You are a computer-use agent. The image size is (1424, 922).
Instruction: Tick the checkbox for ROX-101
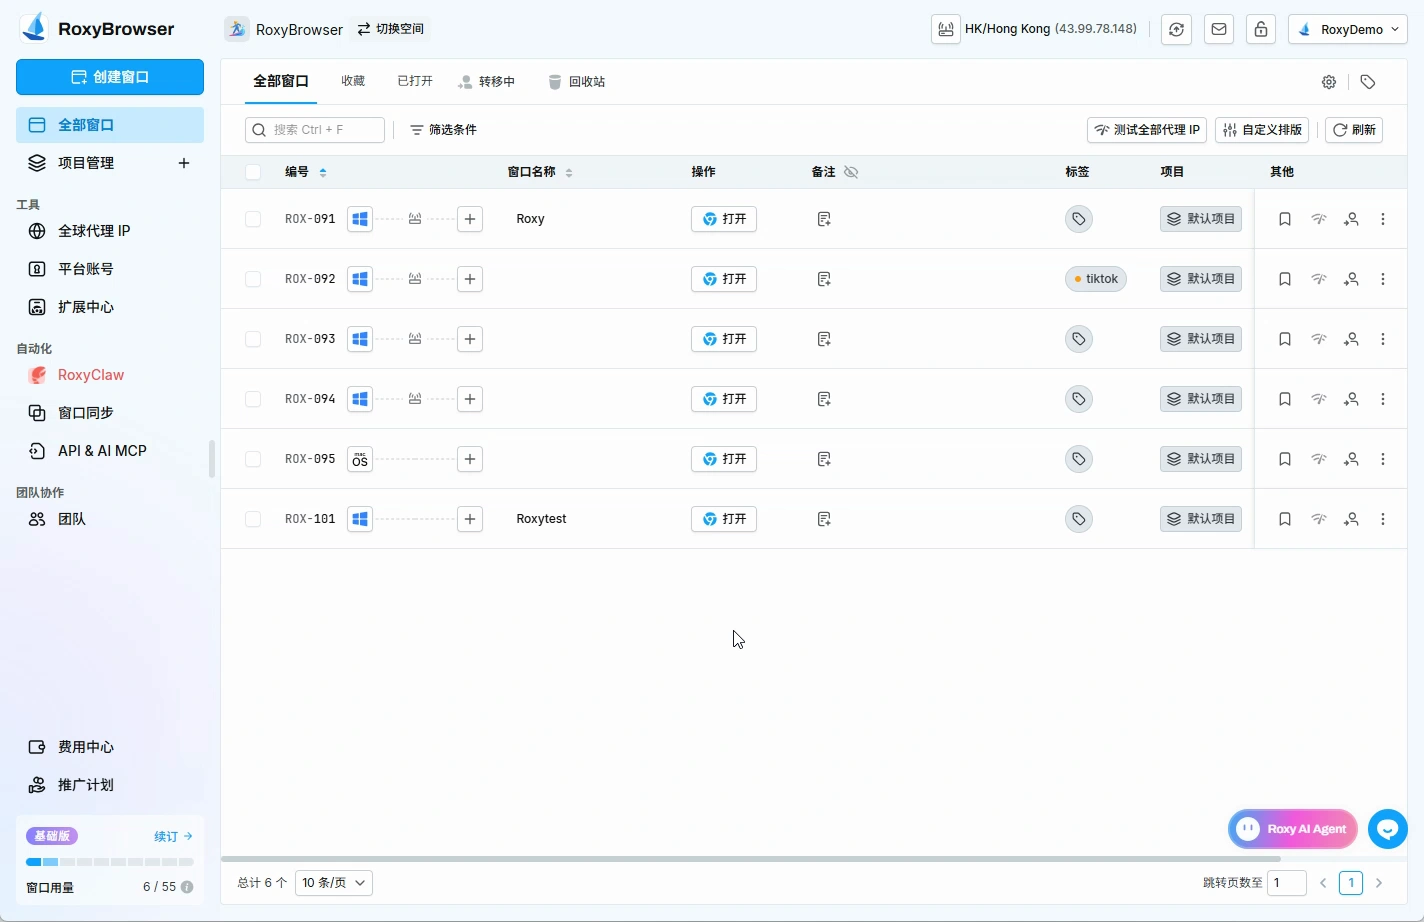point(253,519)
